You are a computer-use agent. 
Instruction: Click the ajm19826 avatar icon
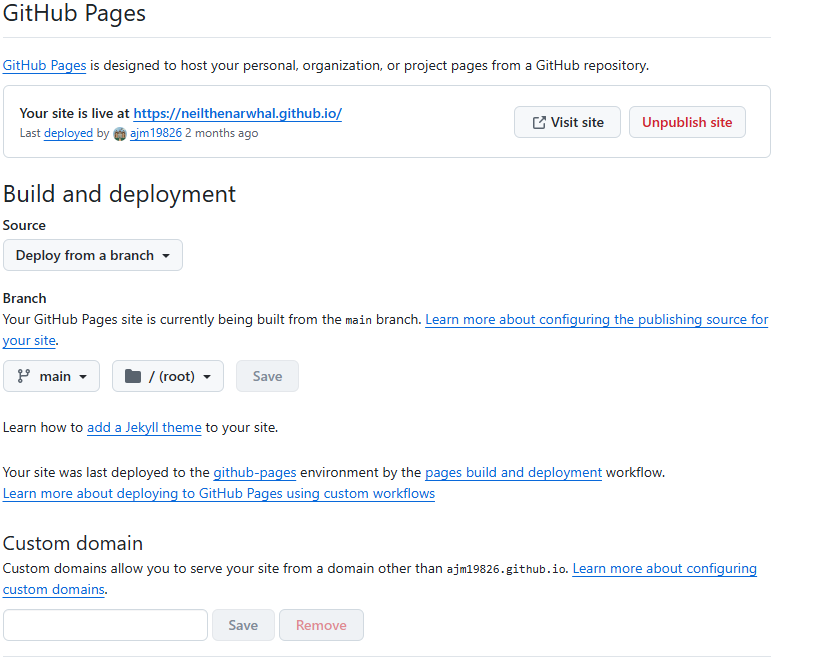point(120,133)
